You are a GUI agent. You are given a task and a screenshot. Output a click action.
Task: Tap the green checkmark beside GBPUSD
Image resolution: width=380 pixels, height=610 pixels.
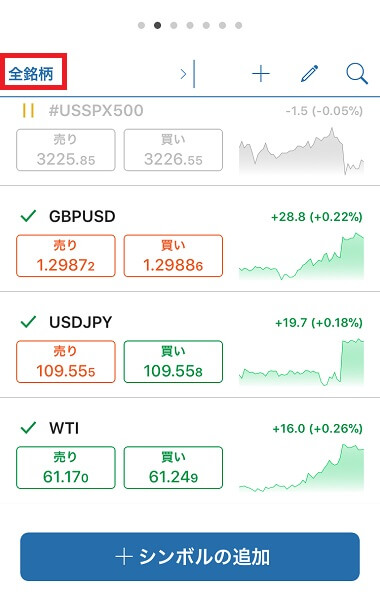pos(28,216)
